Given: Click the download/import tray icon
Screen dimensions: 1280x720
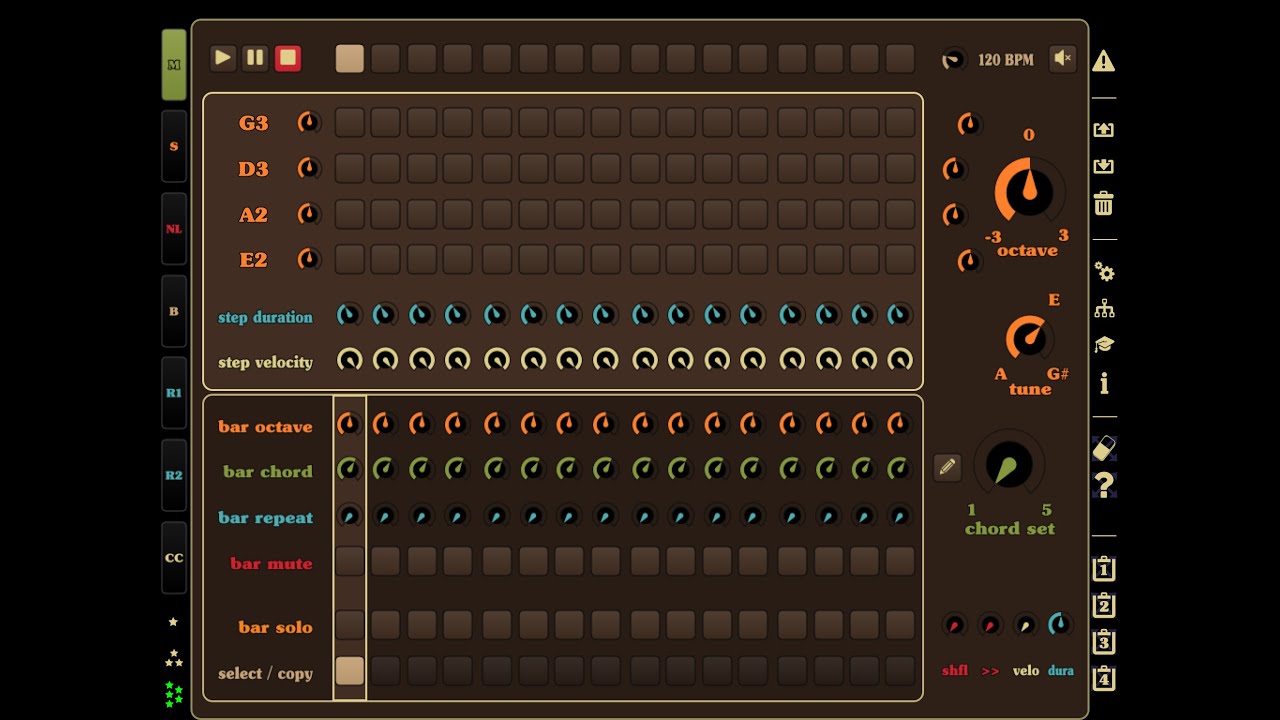Looking at the screenshot, I should pos(1104,166).
